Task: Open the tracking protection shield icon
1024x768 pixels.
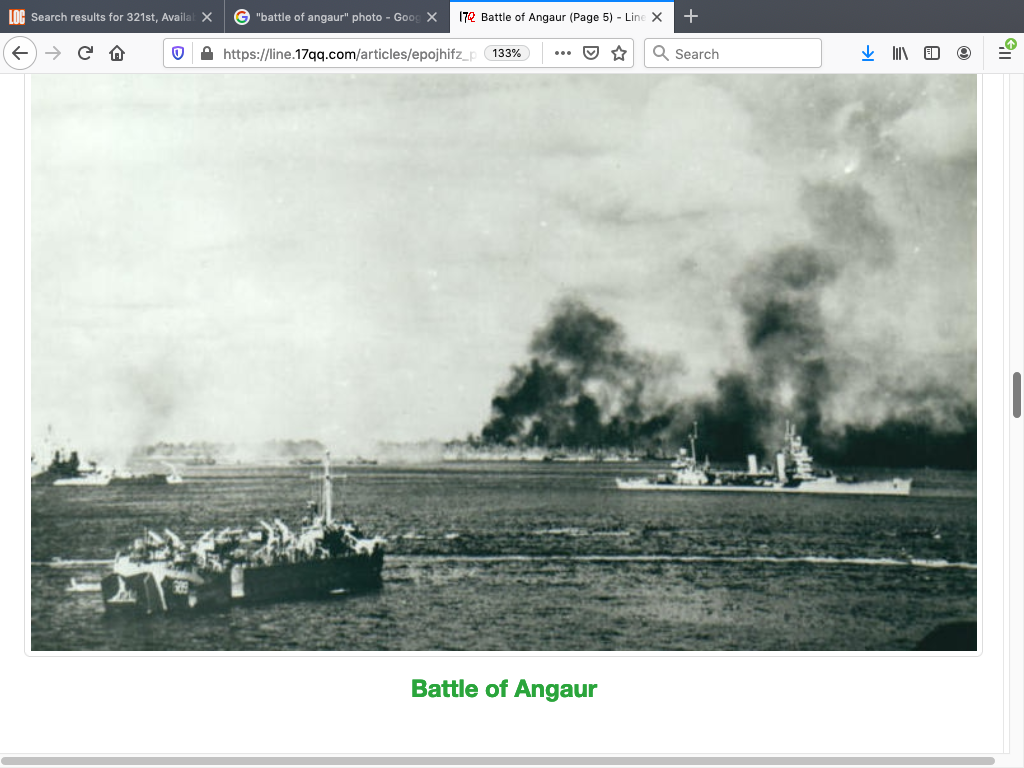Action: [x=178, y=54]
